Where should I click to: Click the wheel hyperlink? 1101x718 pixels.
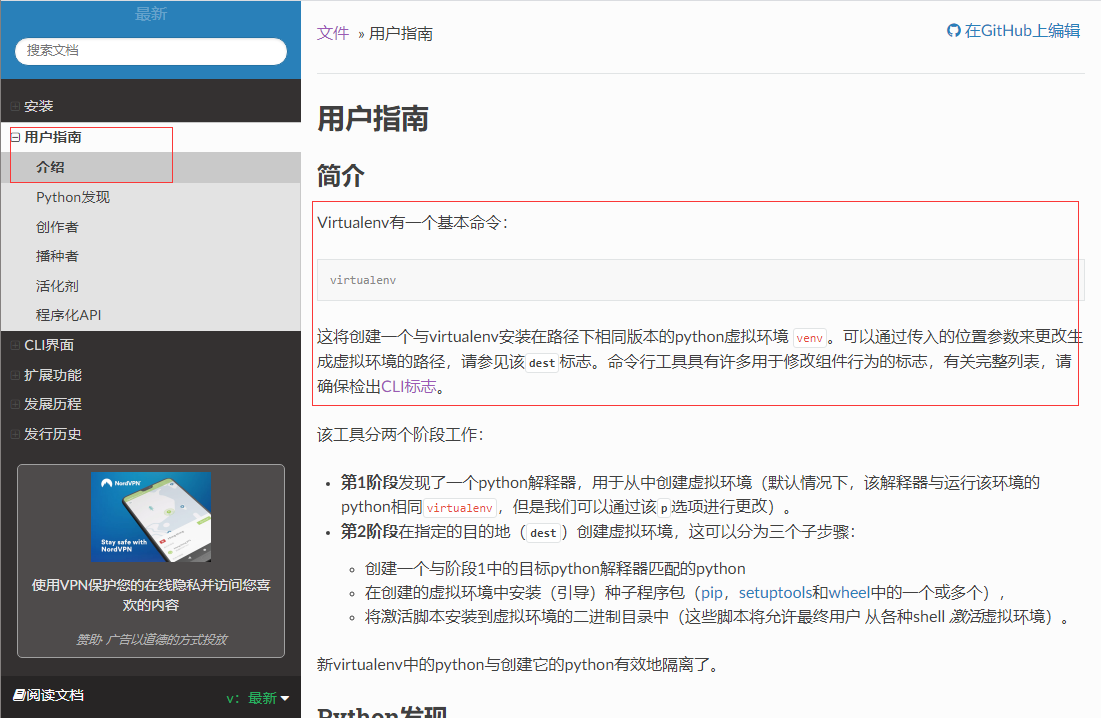pyautogui.click(x=851, y=592)
